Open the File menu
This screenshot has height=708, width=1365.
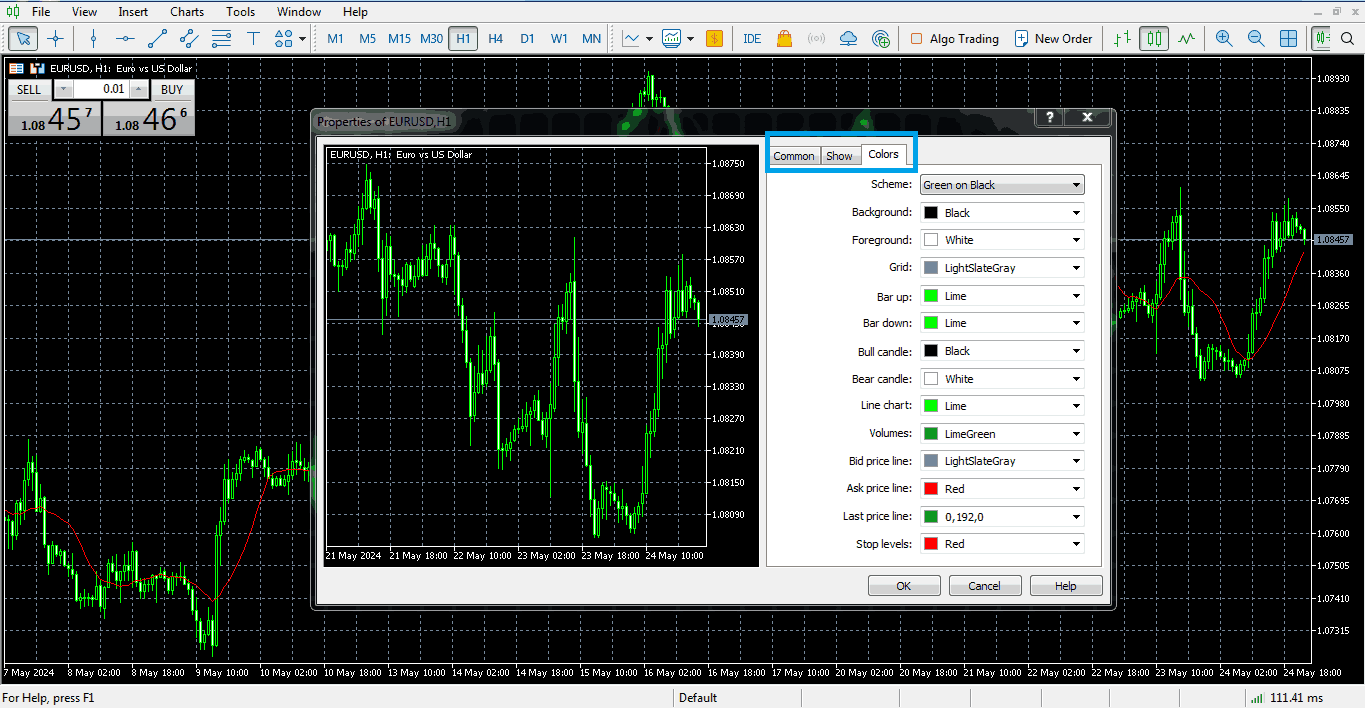[x=41, y=12]
